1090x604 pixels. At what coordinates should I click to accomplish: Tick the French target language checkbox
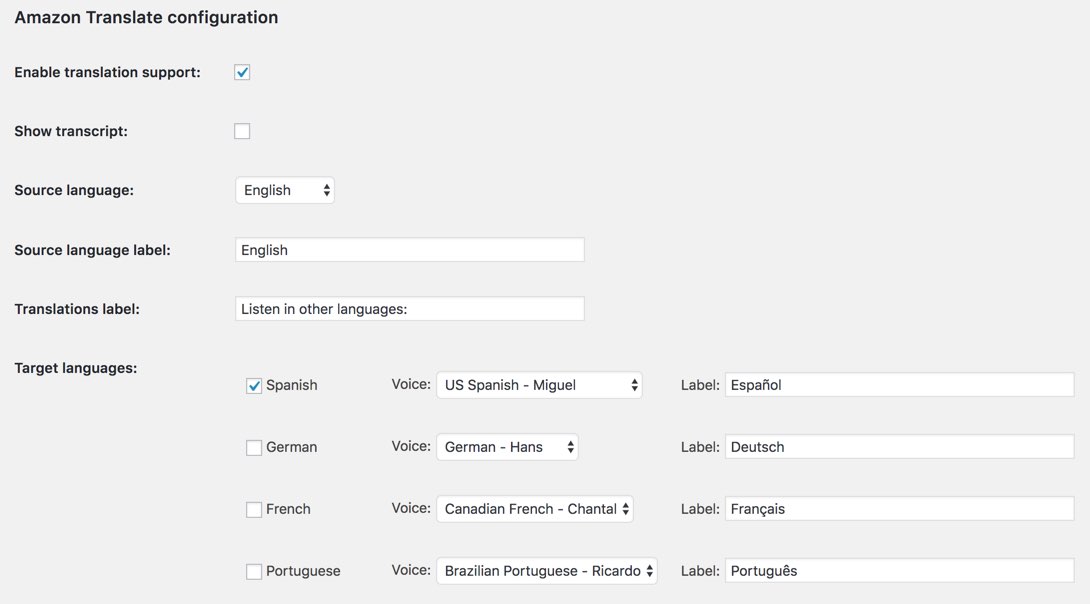(x=254, y=509)
